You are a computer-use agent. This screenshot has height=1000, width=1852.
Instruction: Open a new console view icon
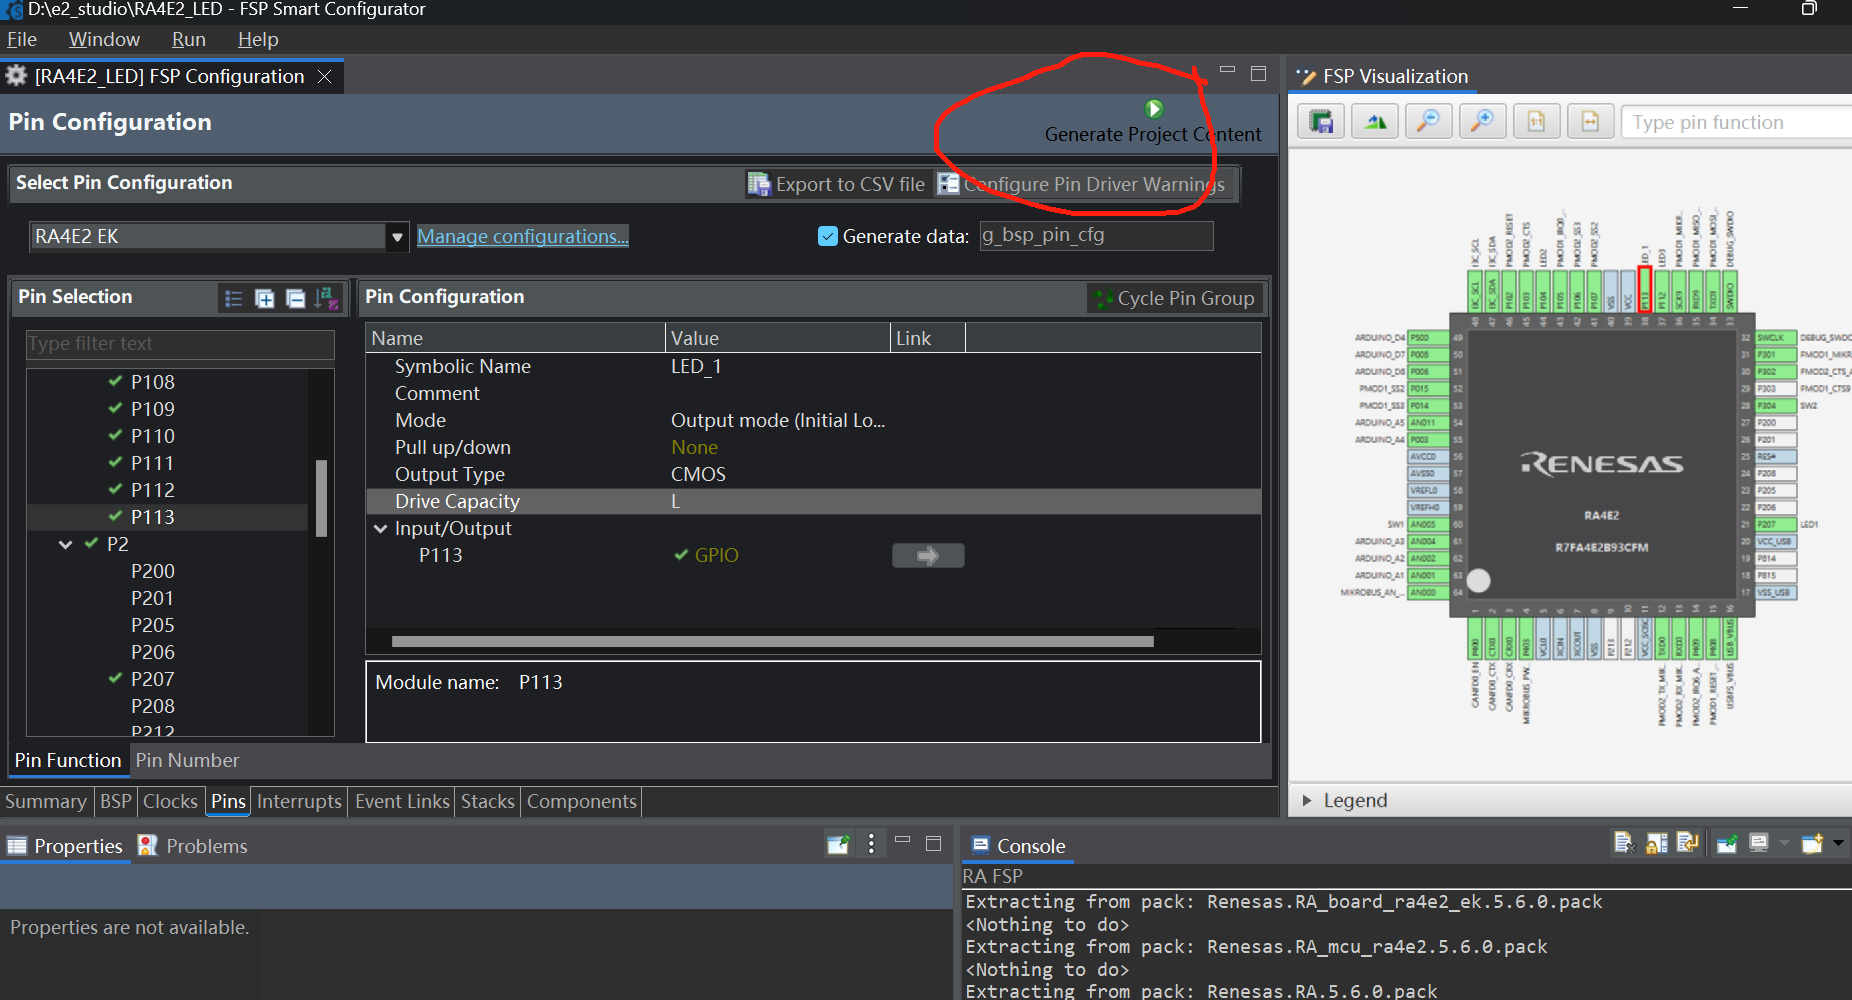click(x=1812, y=844)
